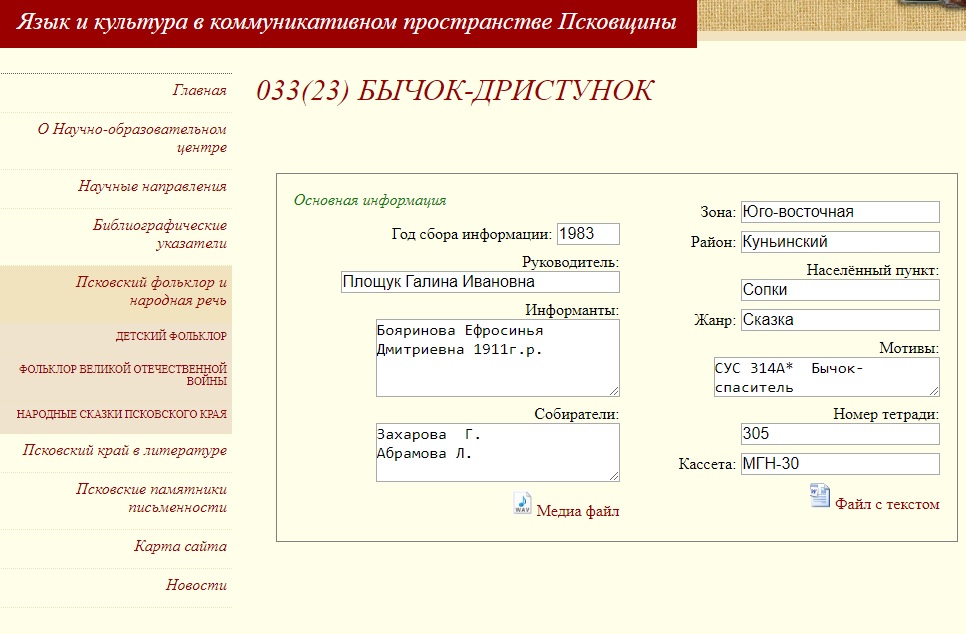
Task: Go to 'Псковский край в литературе'
Action: click(x=125, y=451)
